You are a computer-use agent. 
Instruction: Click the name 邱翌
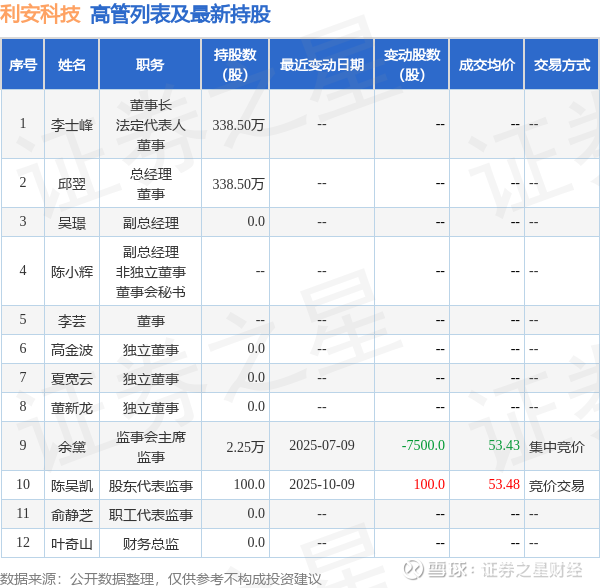[72, 184]
